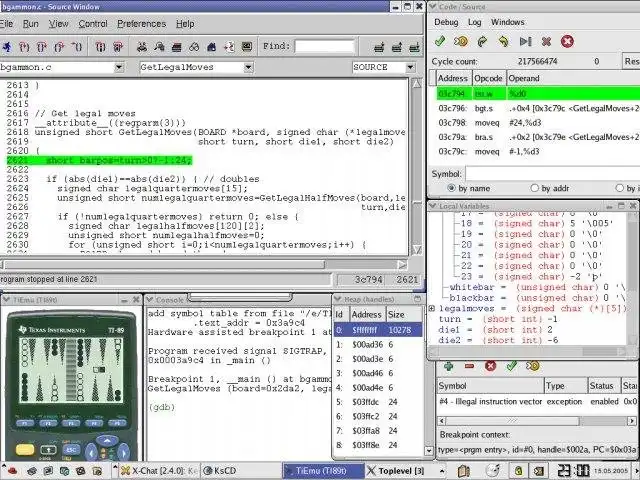Click the Address column header in disassembly
The height and width of the screenshot is (480, 640).
(453, 78)
